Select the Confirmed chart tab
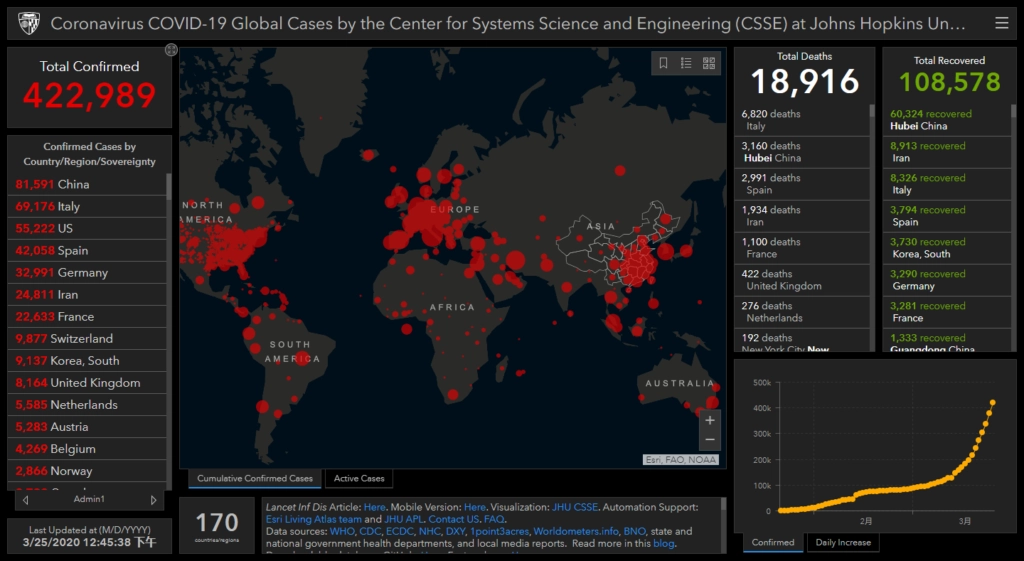The width and height of the screenshot is (1024, 561). click(x=773, y=543)
